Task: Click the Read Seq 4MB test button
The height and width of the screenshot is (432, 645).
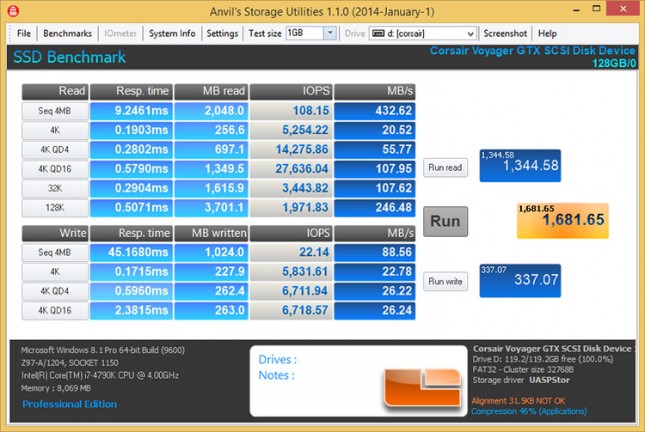Action: tap(55, 111)
